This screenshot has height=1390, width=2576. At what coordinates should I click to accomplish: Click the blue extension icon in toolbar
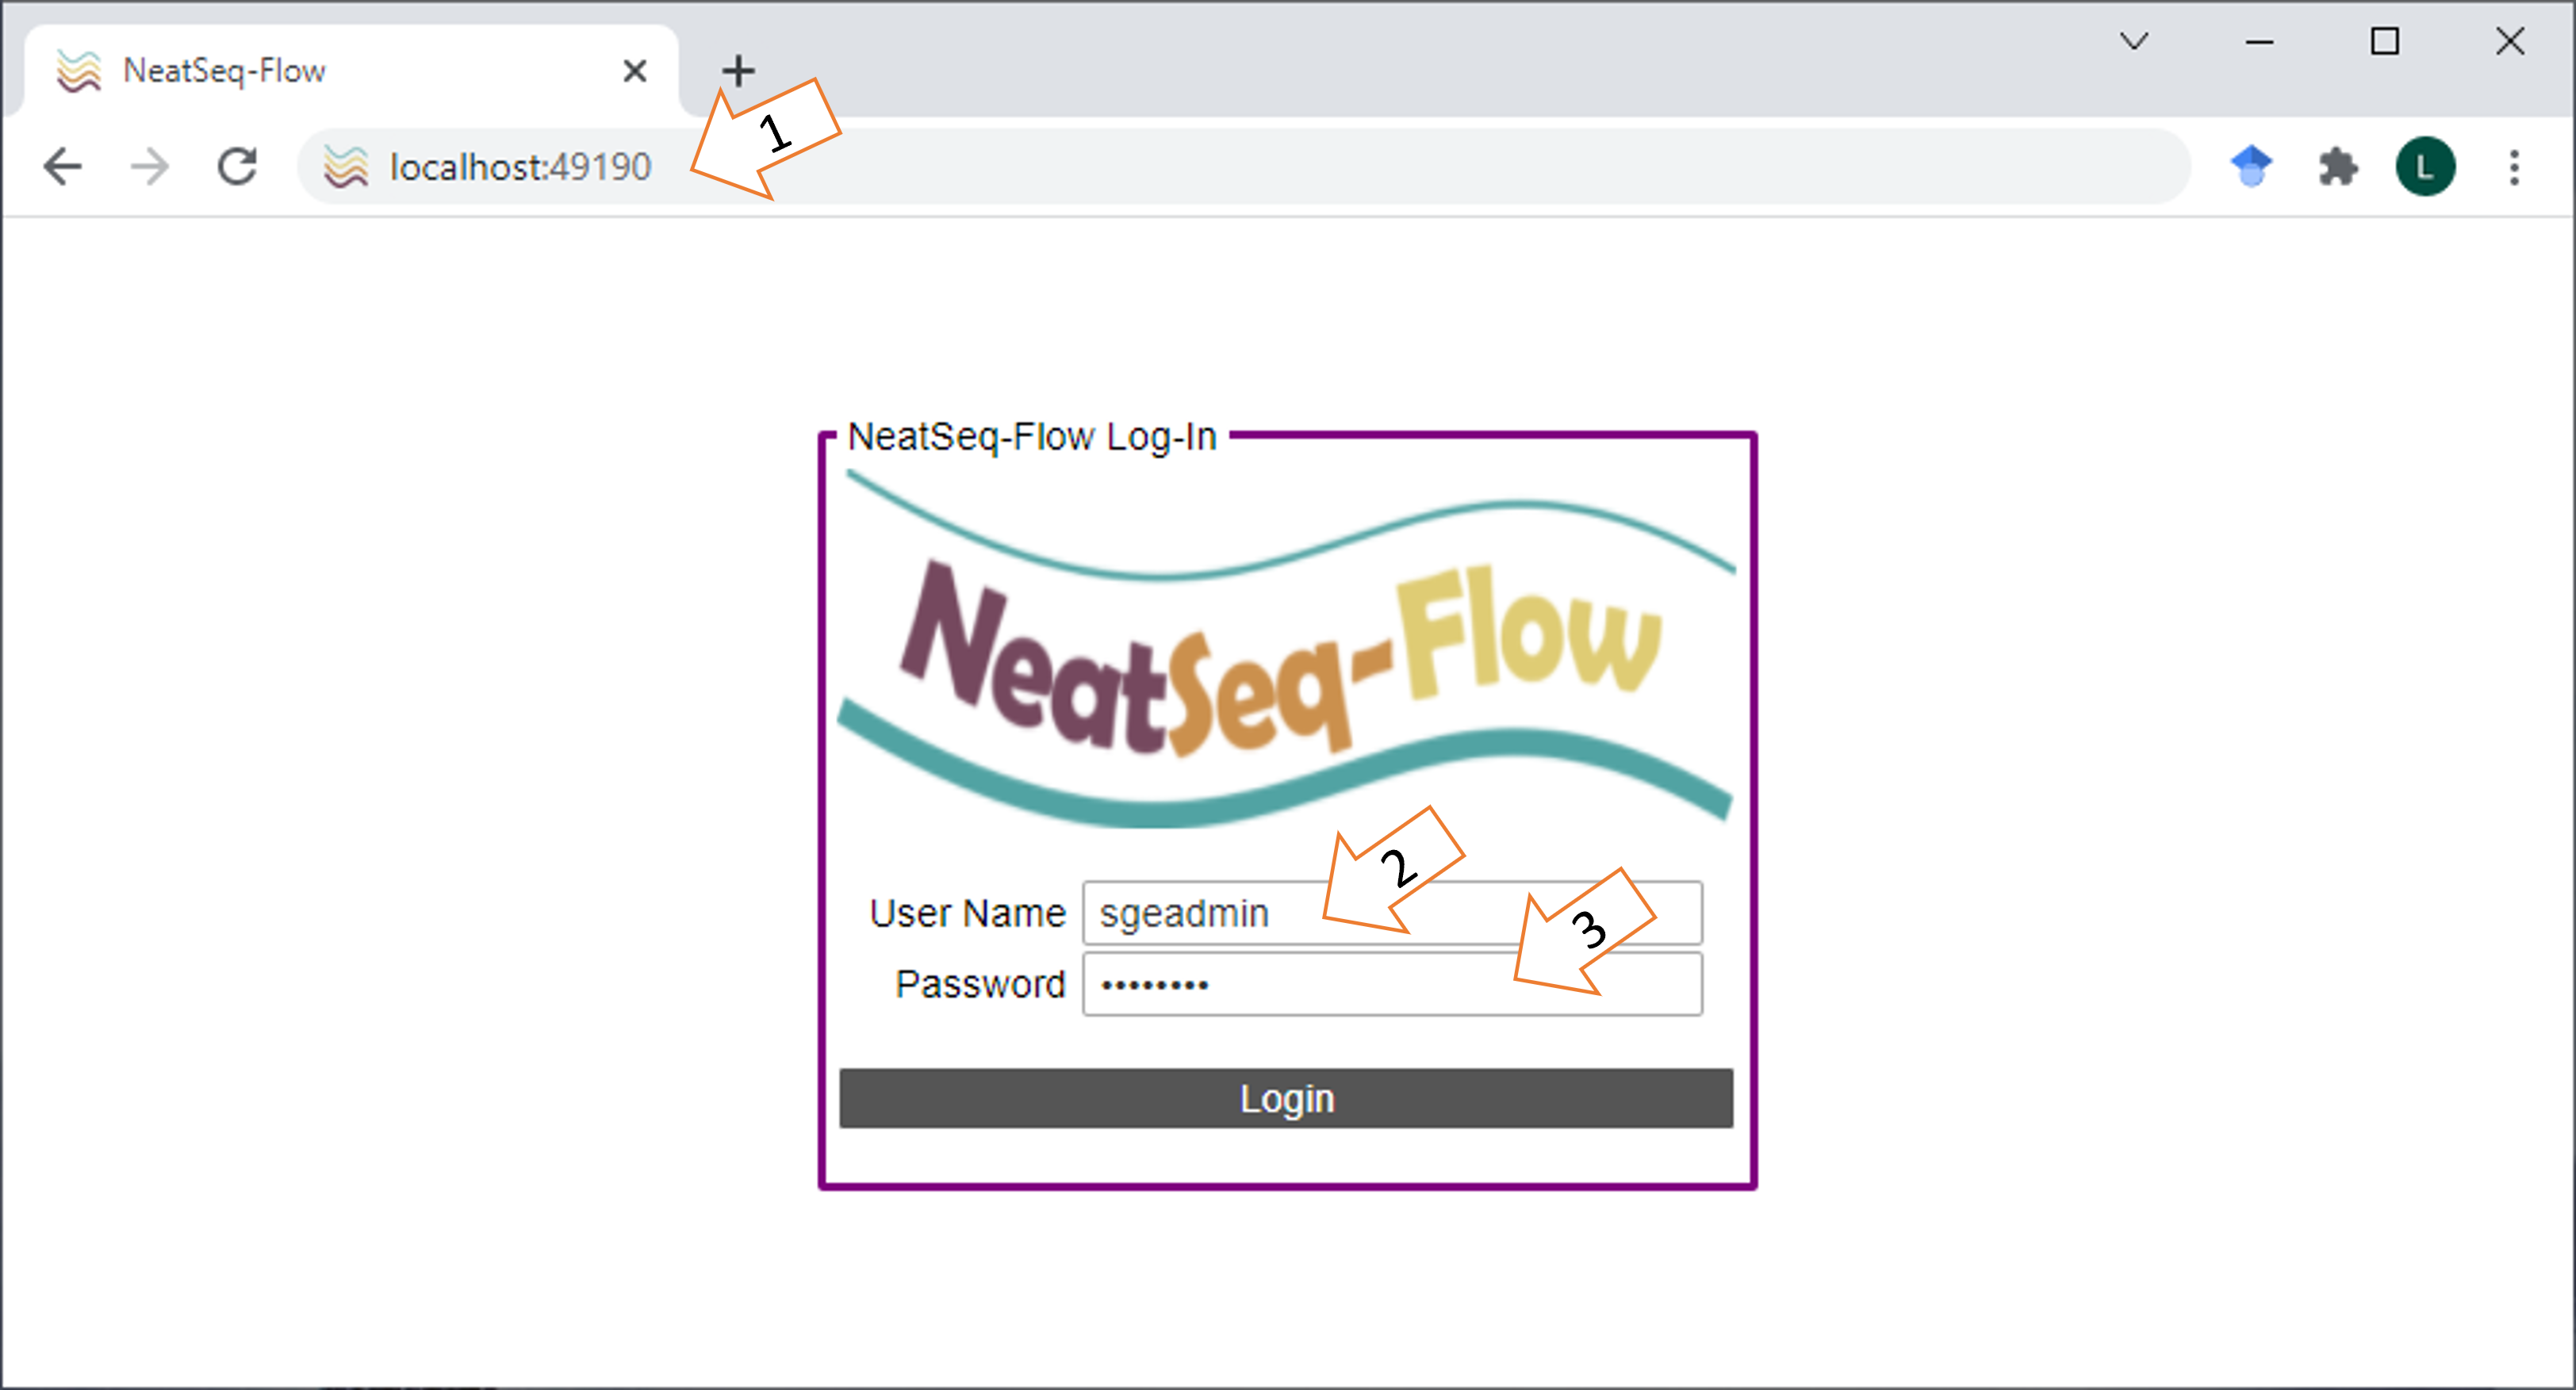(2251, 166)
